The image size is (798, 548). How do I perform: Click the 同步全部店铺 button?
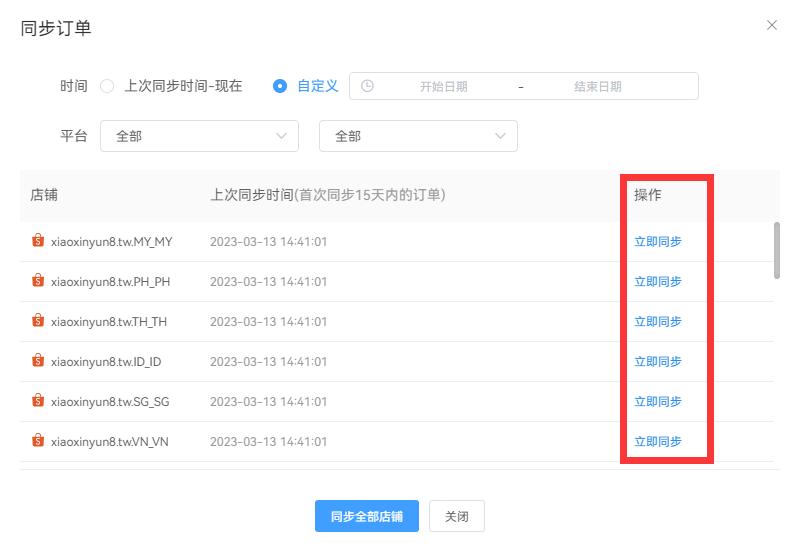367,516
